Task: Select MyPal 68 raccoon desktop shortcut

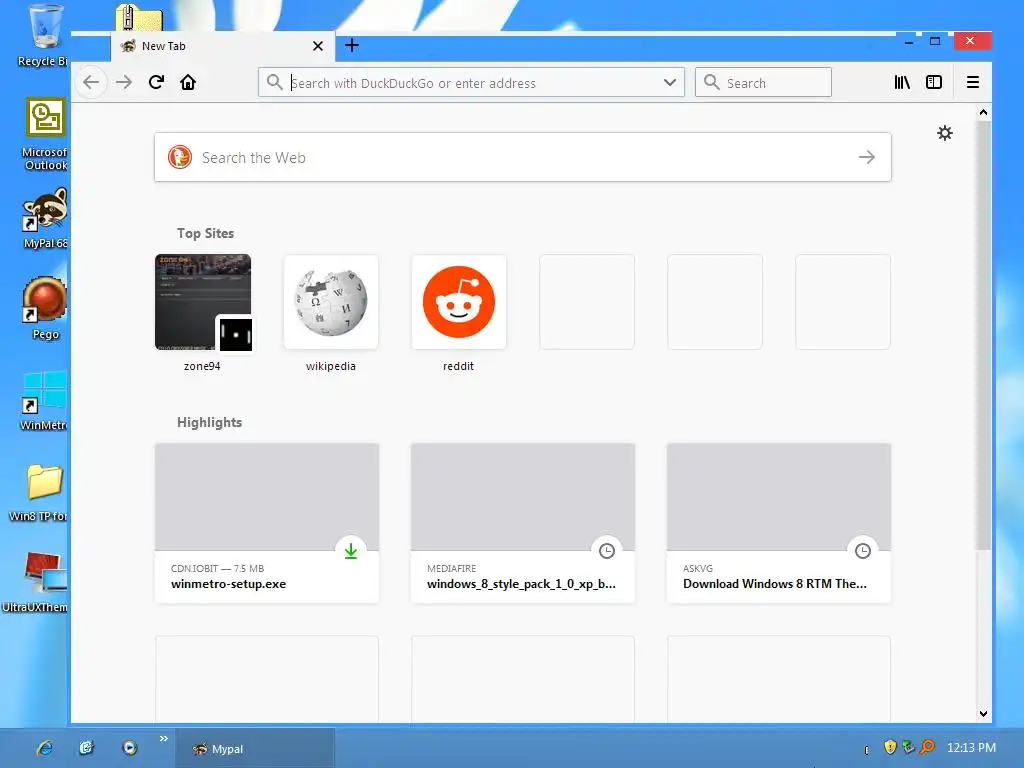Action: pyautogui.click(x=44, y=219)
